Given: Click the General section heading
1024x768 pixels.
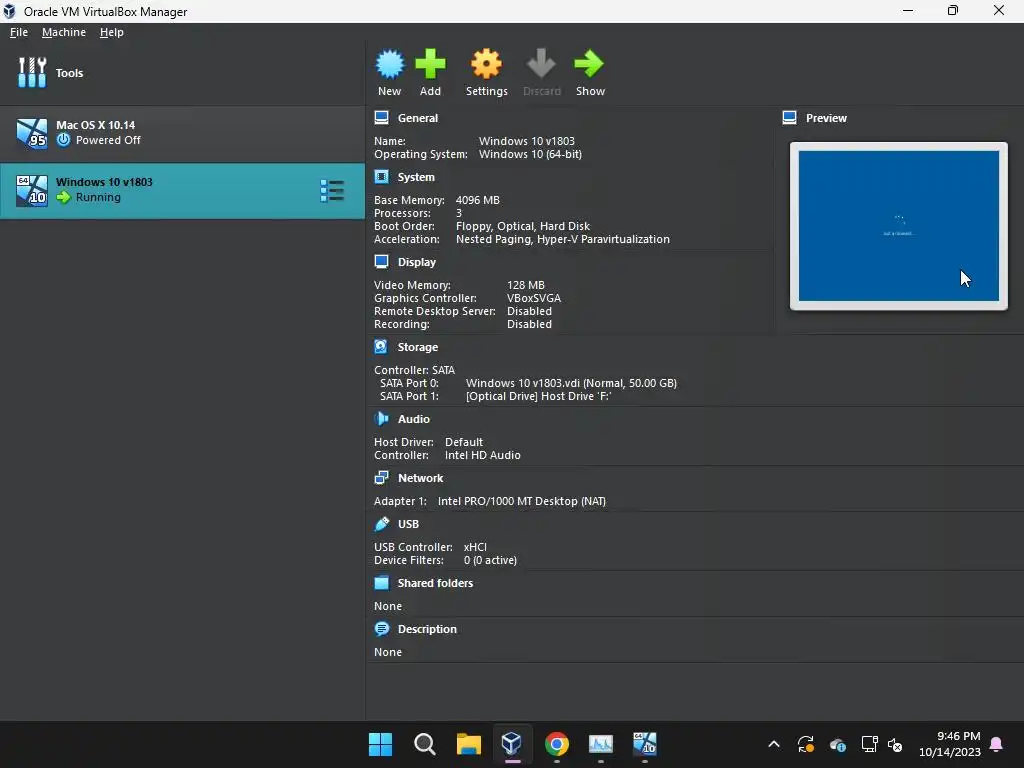Looking at the screenshot, I should tap(418, 118).
